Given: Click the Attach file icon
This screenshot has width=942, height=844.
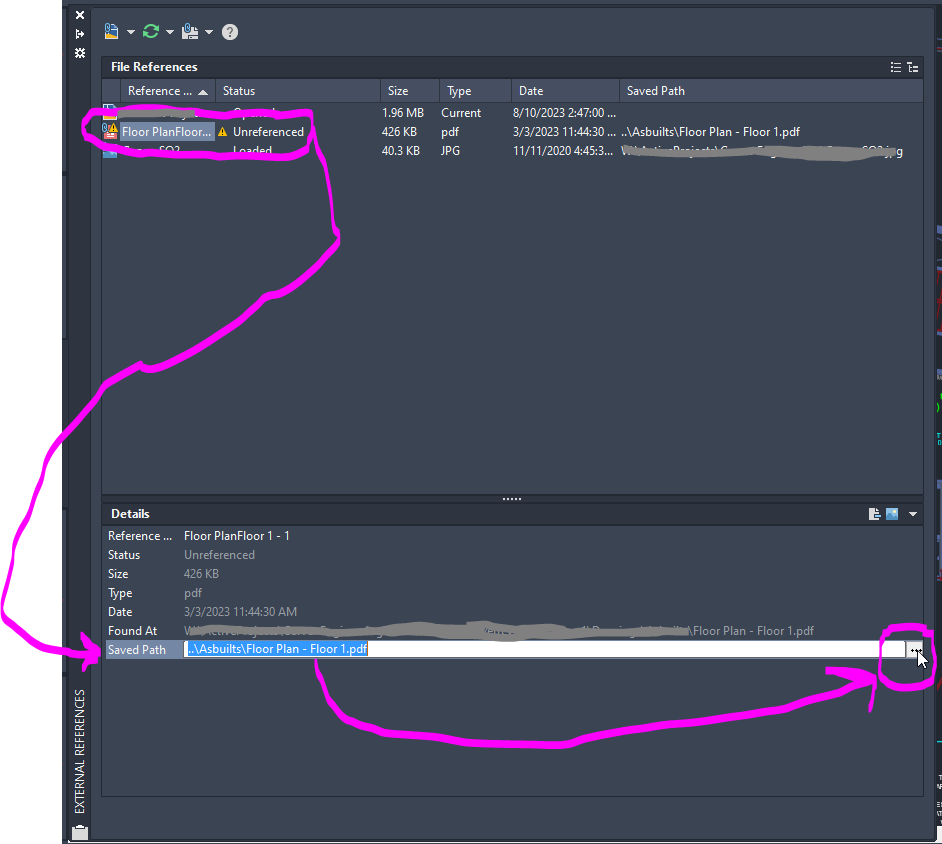Looking at the screenshot, I should click(x=111, y=31).
